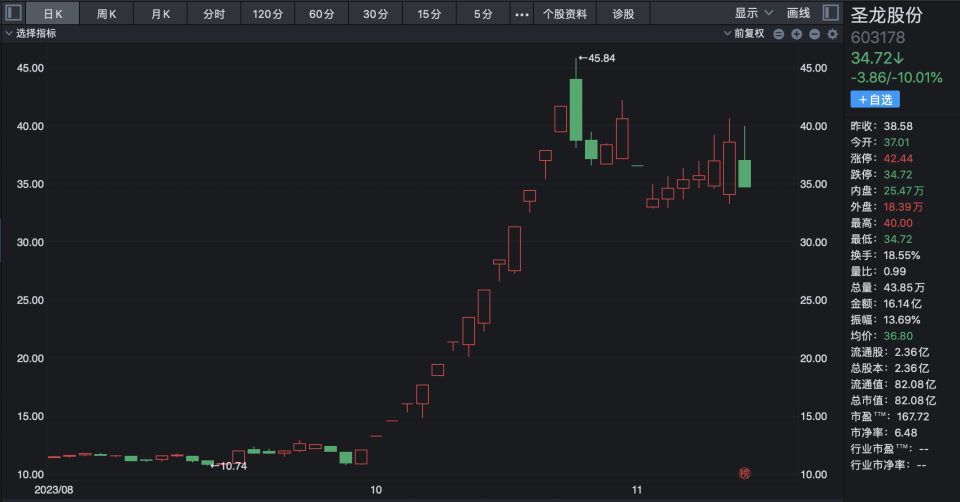Expand the 选择指标 indicator dropdown
The width and height of the screenshot is (960, 502).
31,33
